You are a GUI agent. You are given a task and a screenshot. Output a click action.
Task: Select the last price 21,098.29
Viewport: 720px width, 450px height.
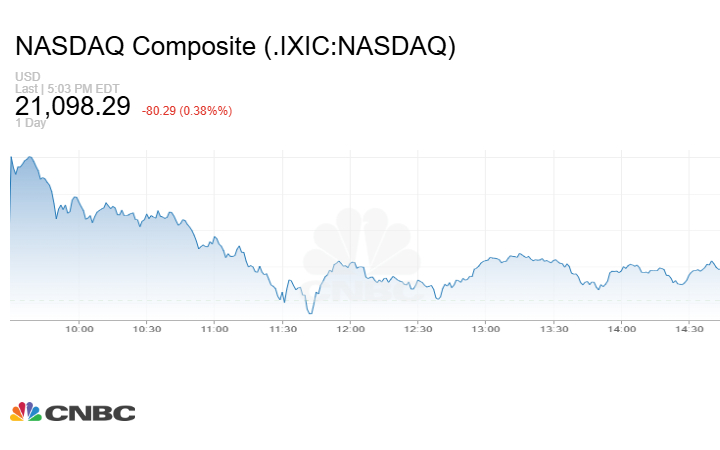(73, 105)
